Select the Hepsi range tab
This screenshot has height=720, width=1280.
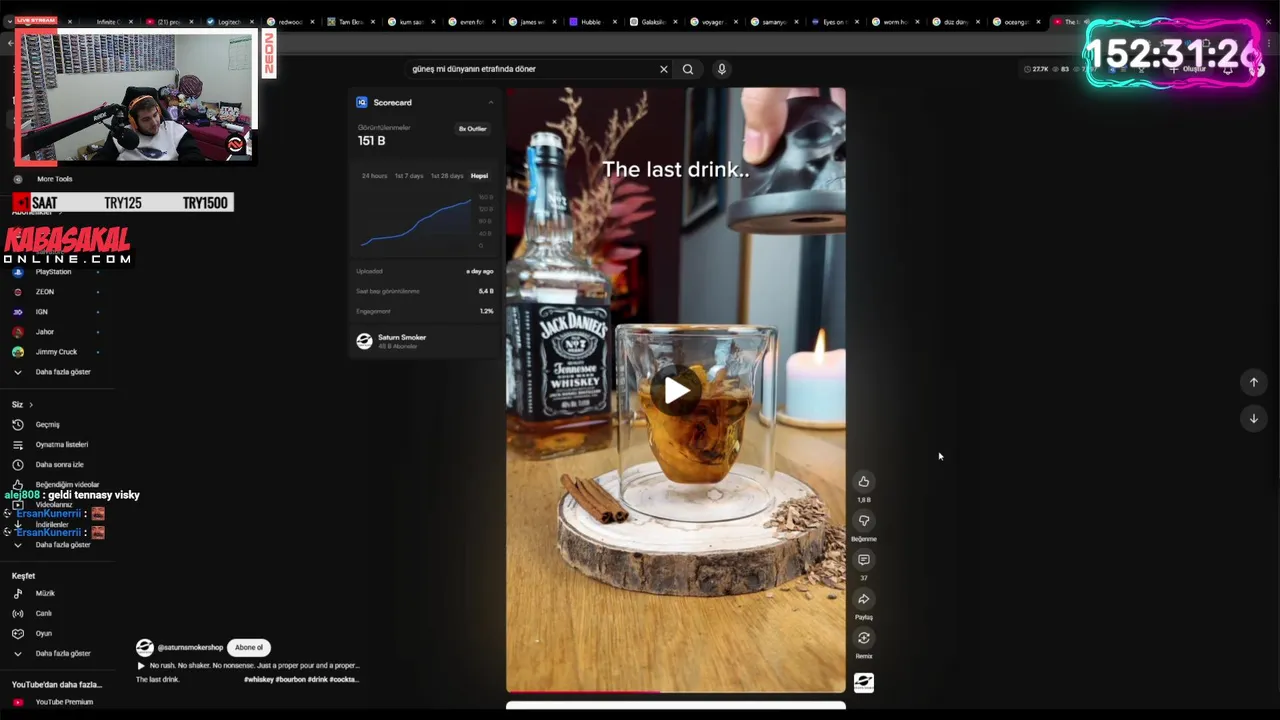pyautogui.click(x=480, y=176)
